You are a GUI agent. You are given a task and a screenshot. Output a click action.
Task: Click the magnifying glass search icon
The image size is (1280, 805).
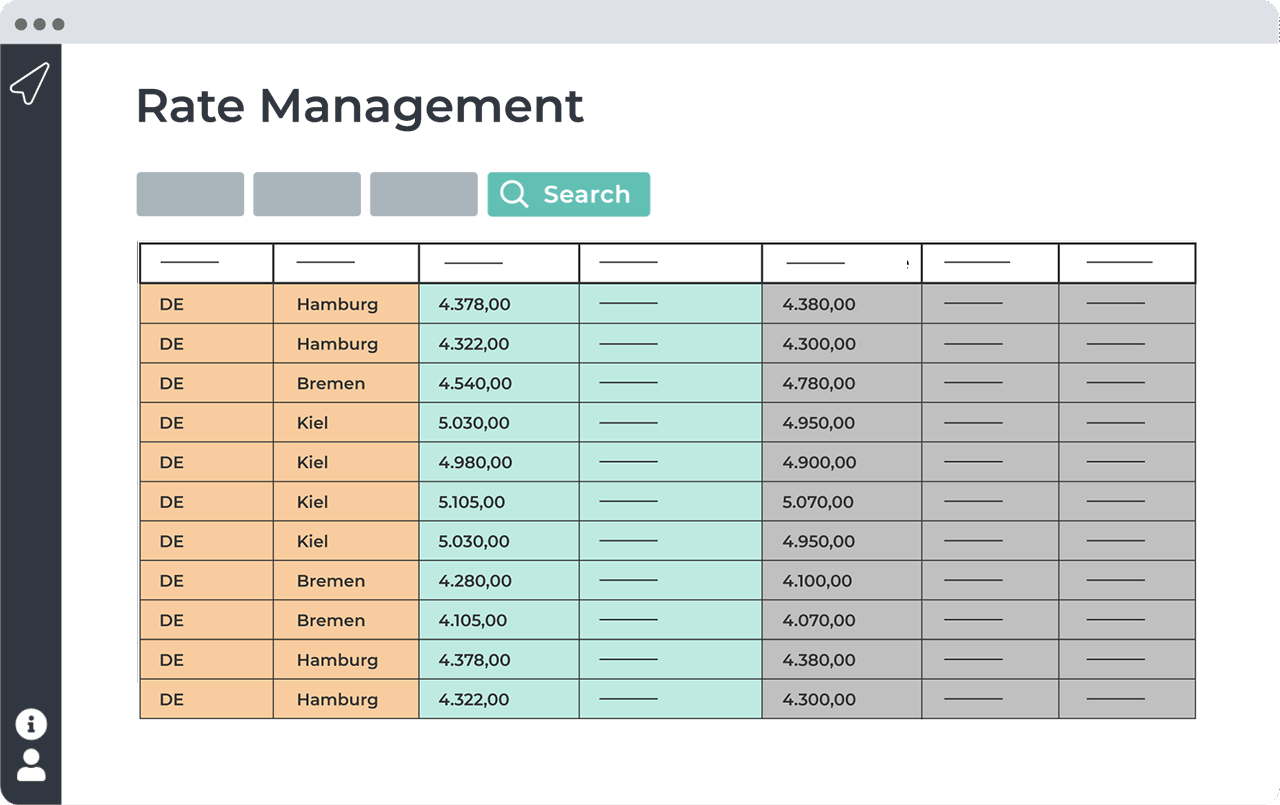click(514, 194)
